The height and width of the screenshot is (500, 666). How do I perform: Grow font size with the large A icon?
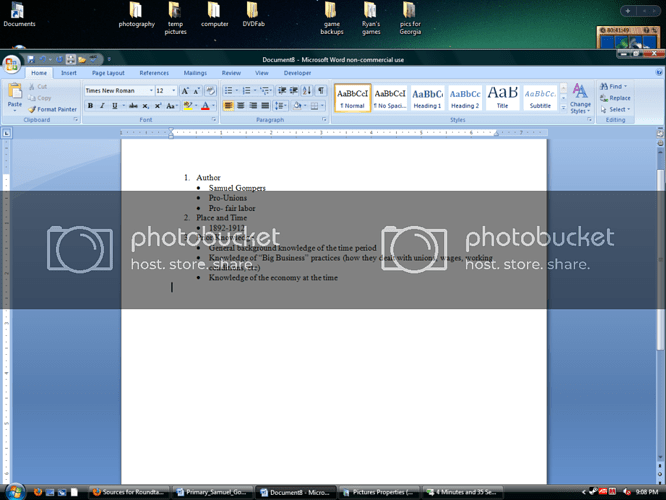click(185, 91)
